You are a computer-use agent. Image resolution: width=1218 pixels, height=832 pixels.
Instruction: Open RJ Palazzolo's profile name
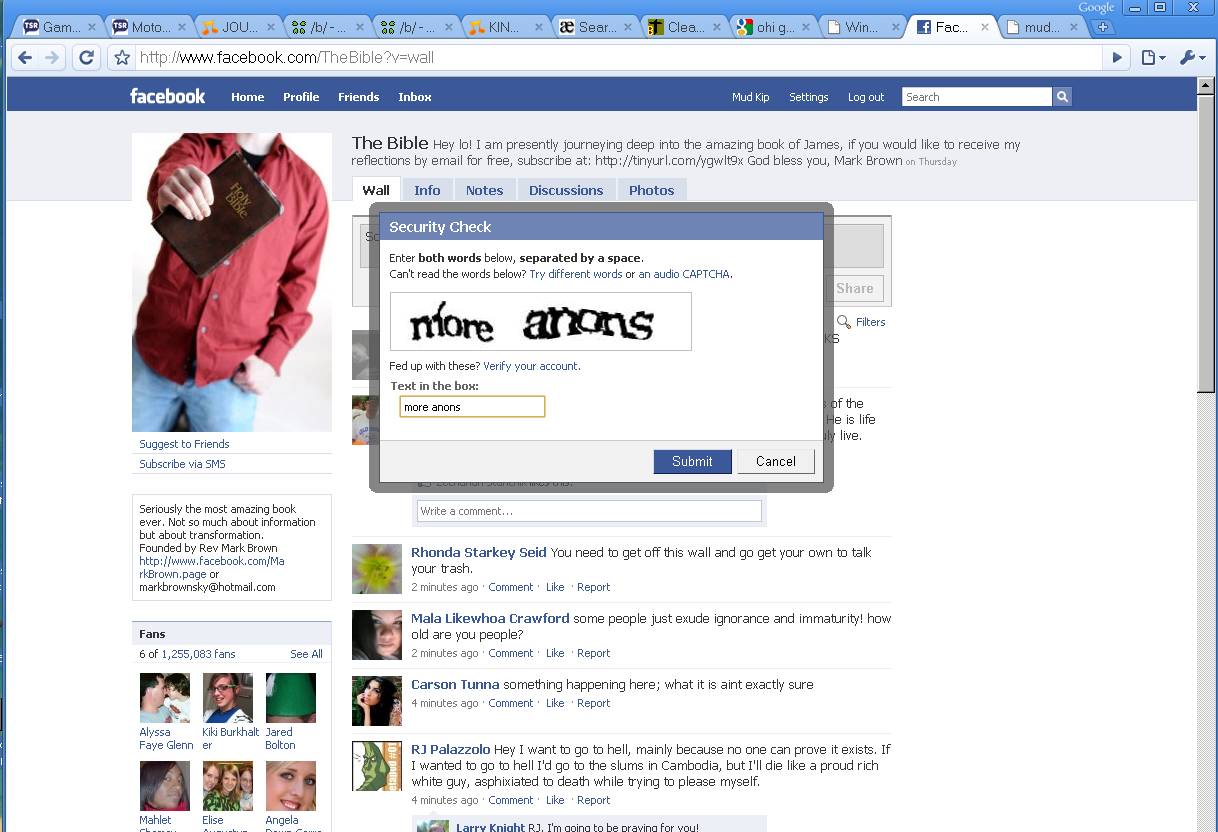coord(451,749)
